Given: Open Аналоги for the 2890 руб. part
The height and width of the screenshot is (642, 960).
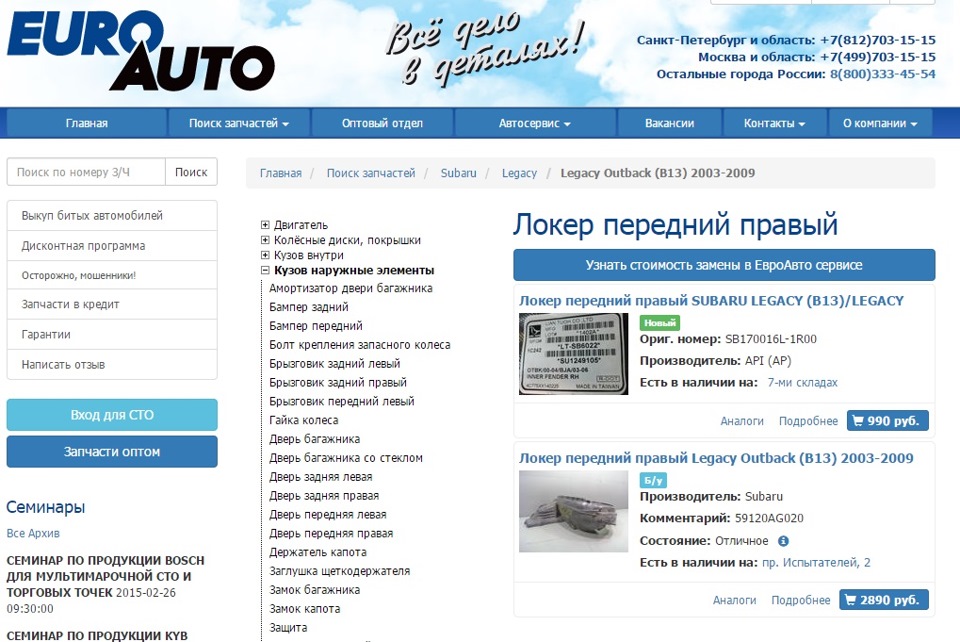Looking at the screenshot, I should coord(734,600).
